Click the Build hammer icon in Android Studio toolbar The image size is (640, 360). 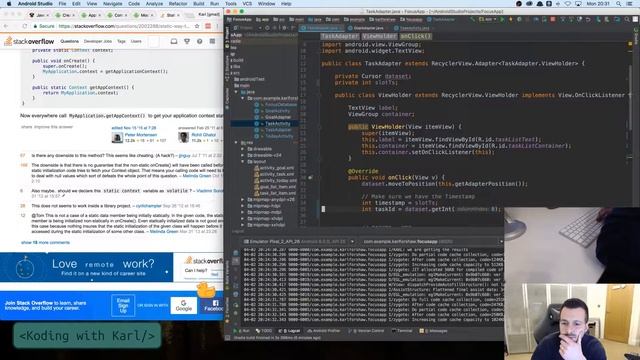[473, 19]
